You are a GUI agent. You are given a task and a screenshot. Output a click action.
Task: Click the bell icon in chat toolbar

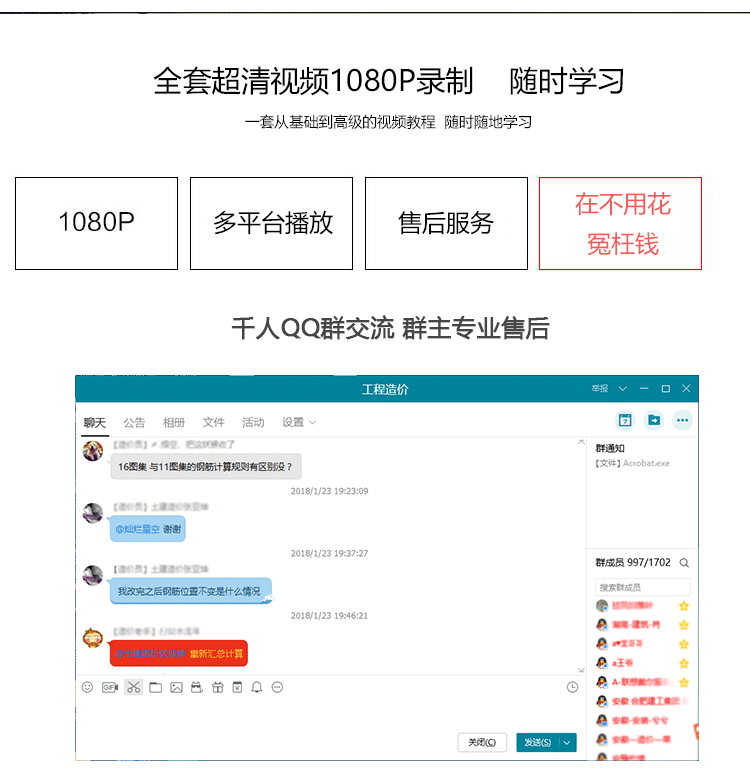(257, 687)
